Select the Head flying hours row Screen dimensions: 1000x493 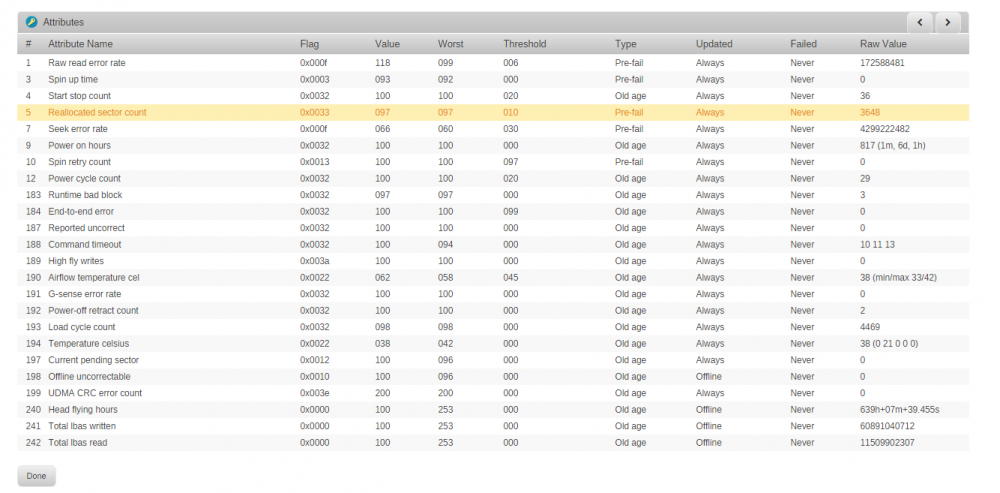(x=493, y=410)
